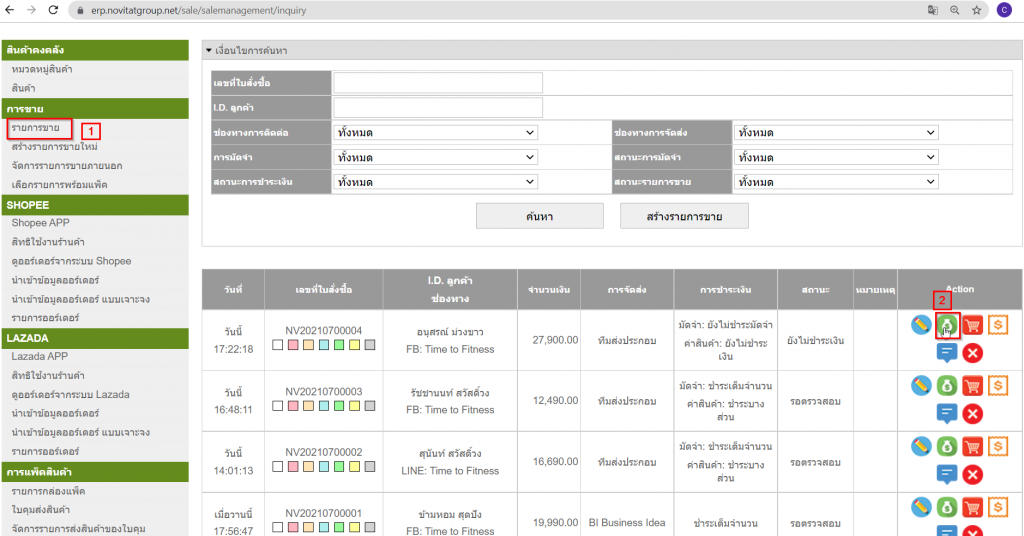The width and height of the screenshot is (1024, 536).
Task: Expand the สถานะรายการขาย dropdown
Action: pyautogui.click(x=836, y=182)
